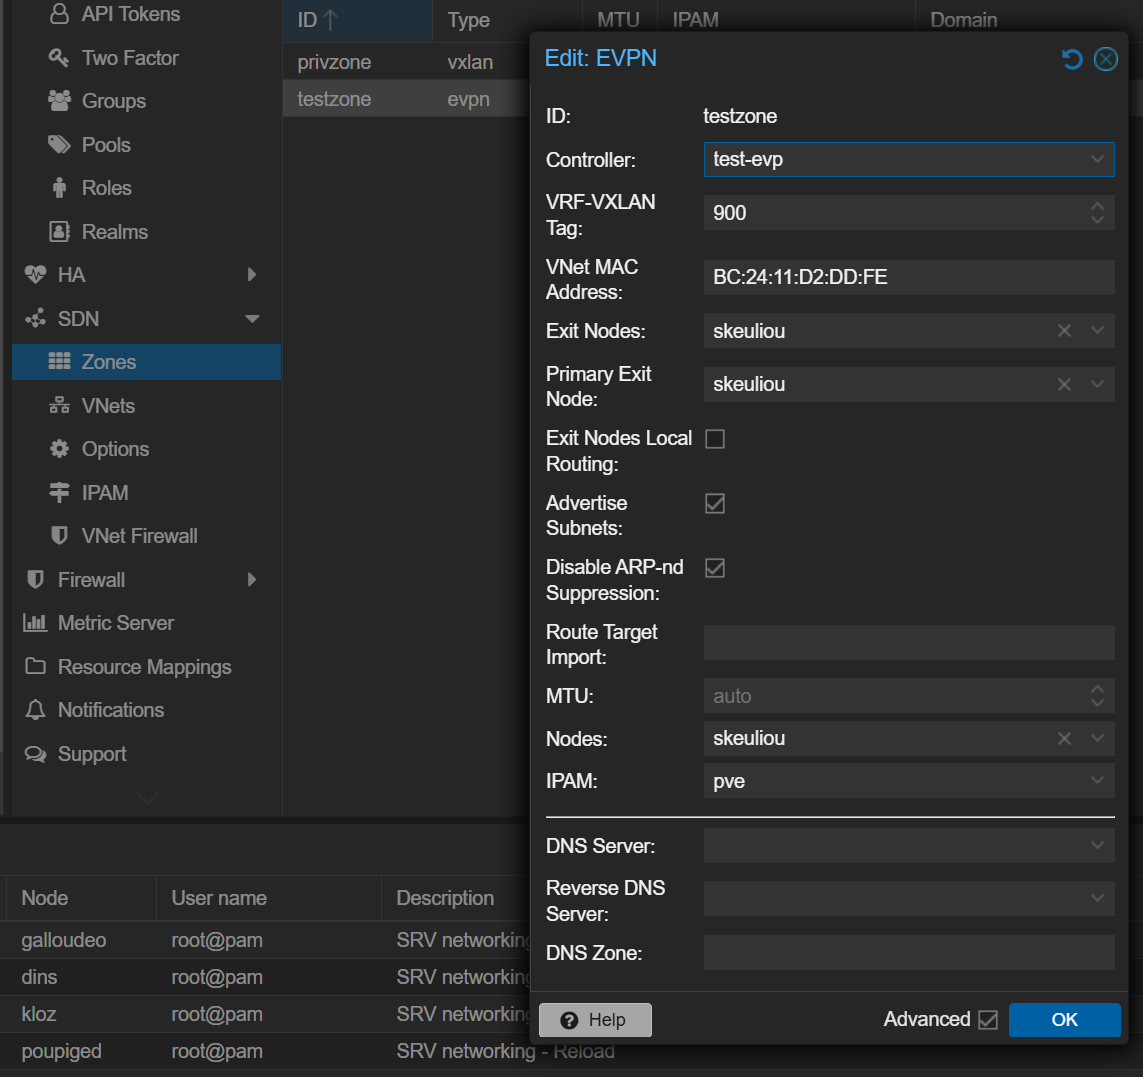1143x1077 pixels.
Task: Close the Edit: EVPN dialog
Action: [1106, 59]
